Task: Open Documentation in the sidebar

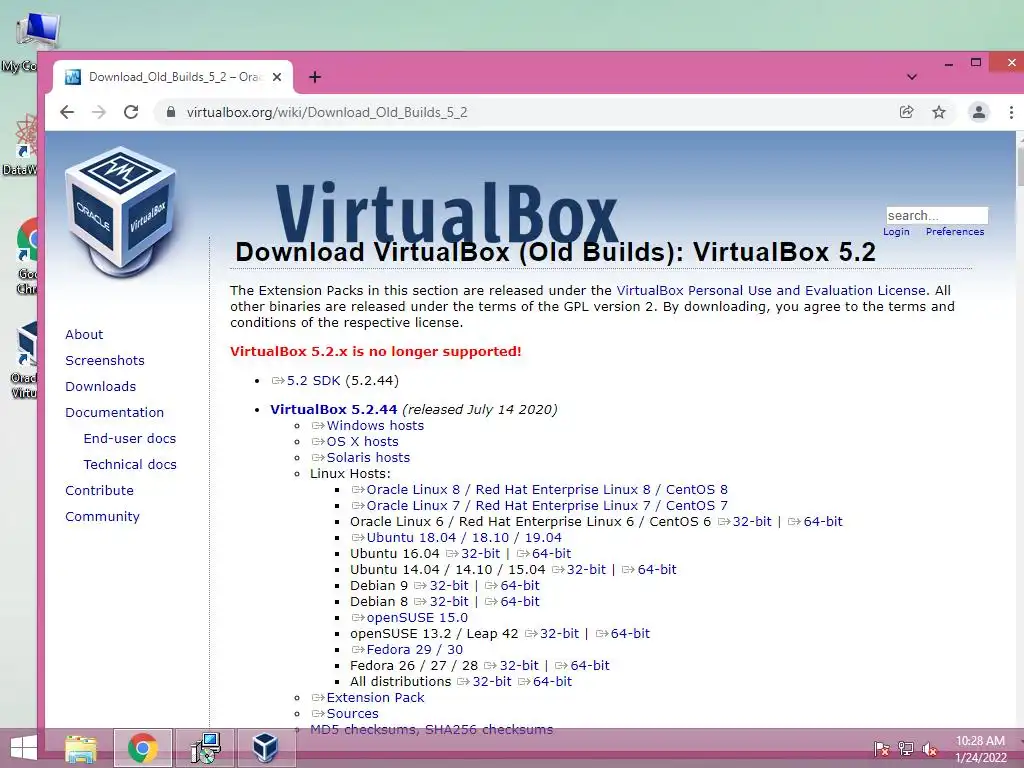Action: pos(114,413)
